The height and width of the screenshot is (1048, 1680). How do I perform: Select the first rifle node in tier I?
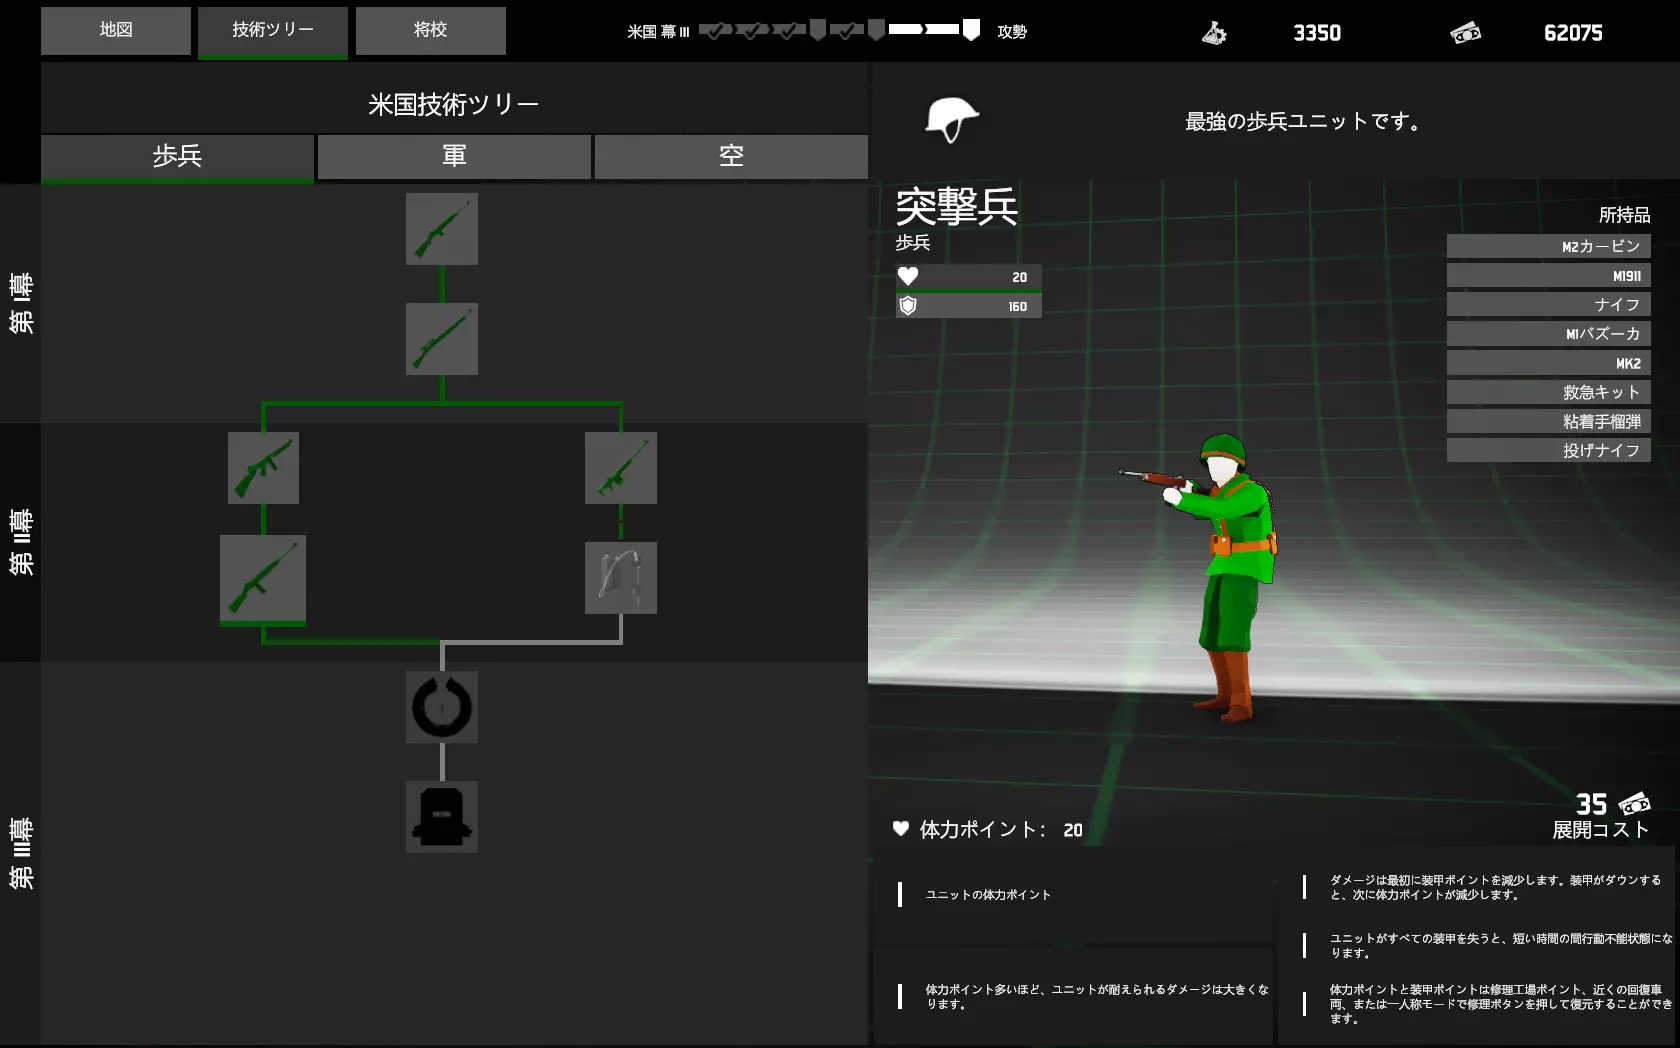point(442,229)
